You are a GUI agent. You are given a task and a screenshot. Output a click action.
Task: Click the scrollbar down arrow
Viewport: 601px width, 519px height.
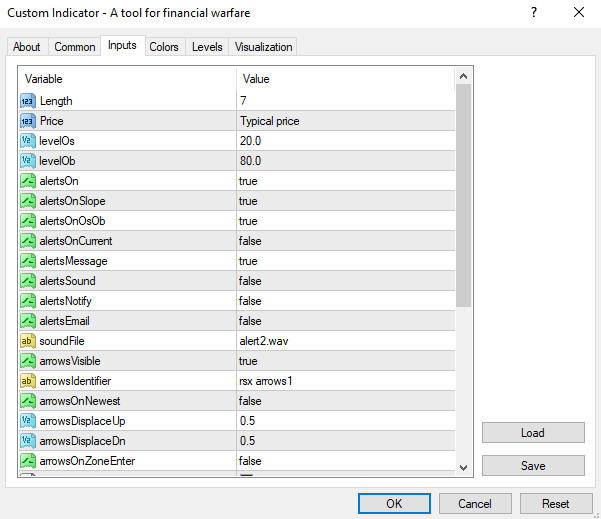pos(463,468)
